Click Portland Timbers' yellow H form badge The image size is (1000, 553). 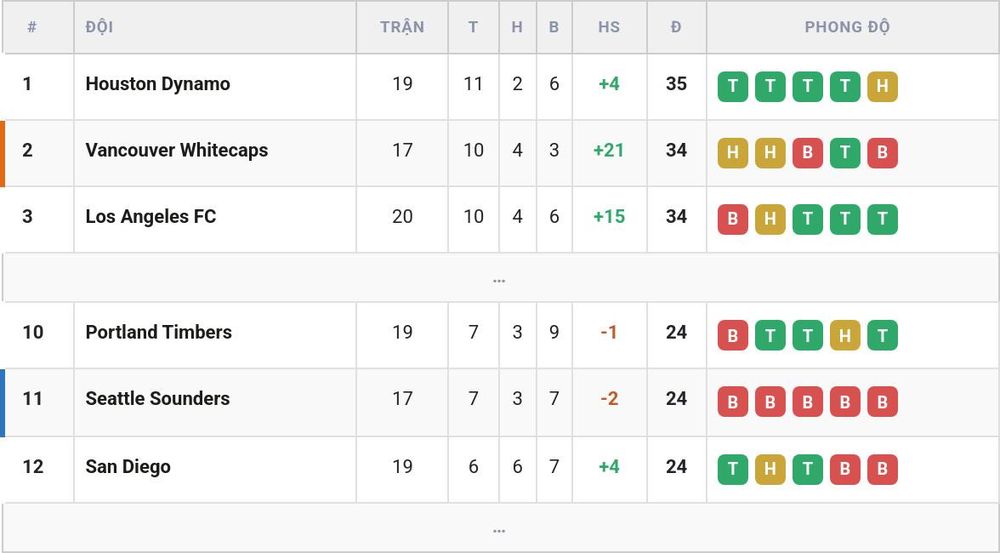[845, 335]
